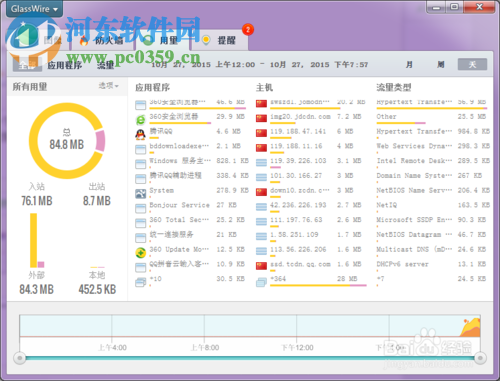Viewport: 500px width, 381px height.
Task: Click host icon beside 119.39.226.103
Action: 261,163
